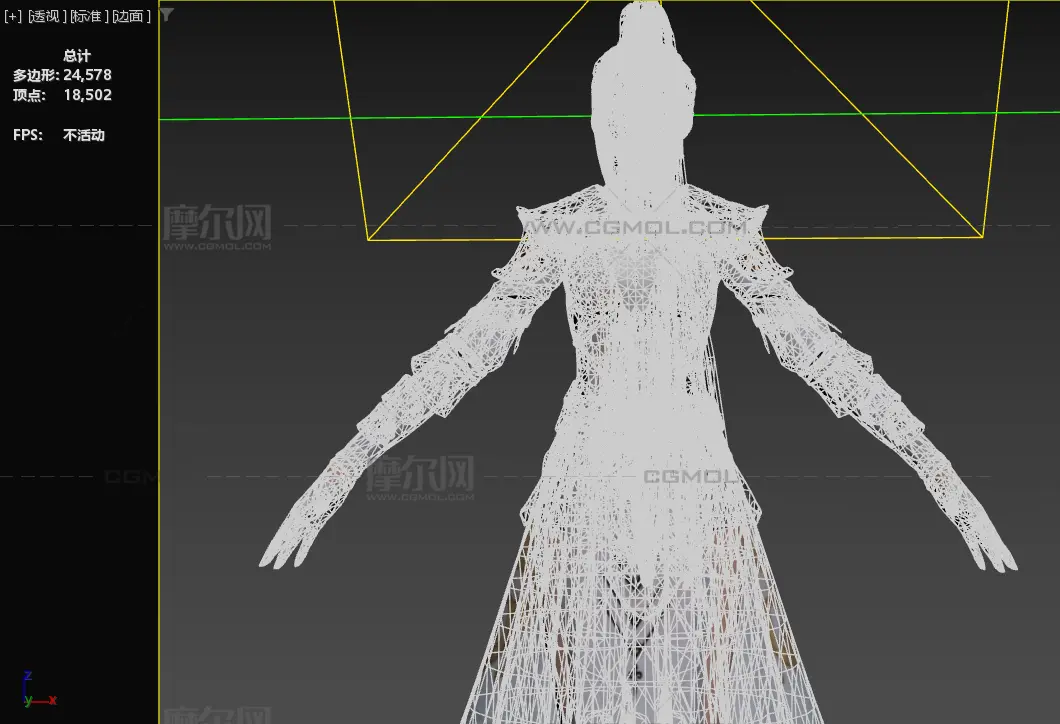Click the 多边形 polygon label

(x=36, y=75)
